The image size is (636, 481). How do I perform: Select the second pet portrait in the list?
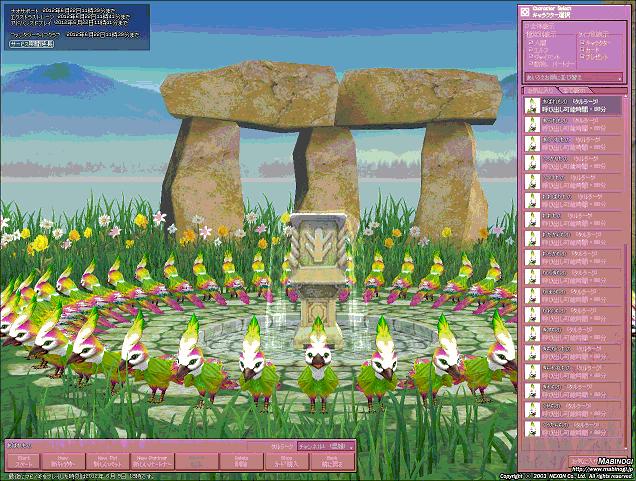[532, 125]
